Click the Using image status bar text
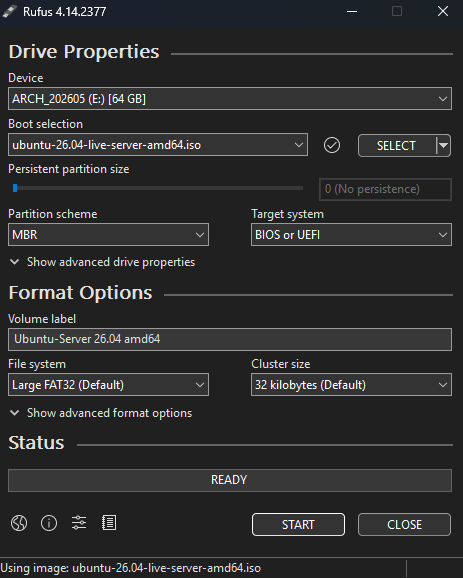The image size is (463, 578). 130,568
